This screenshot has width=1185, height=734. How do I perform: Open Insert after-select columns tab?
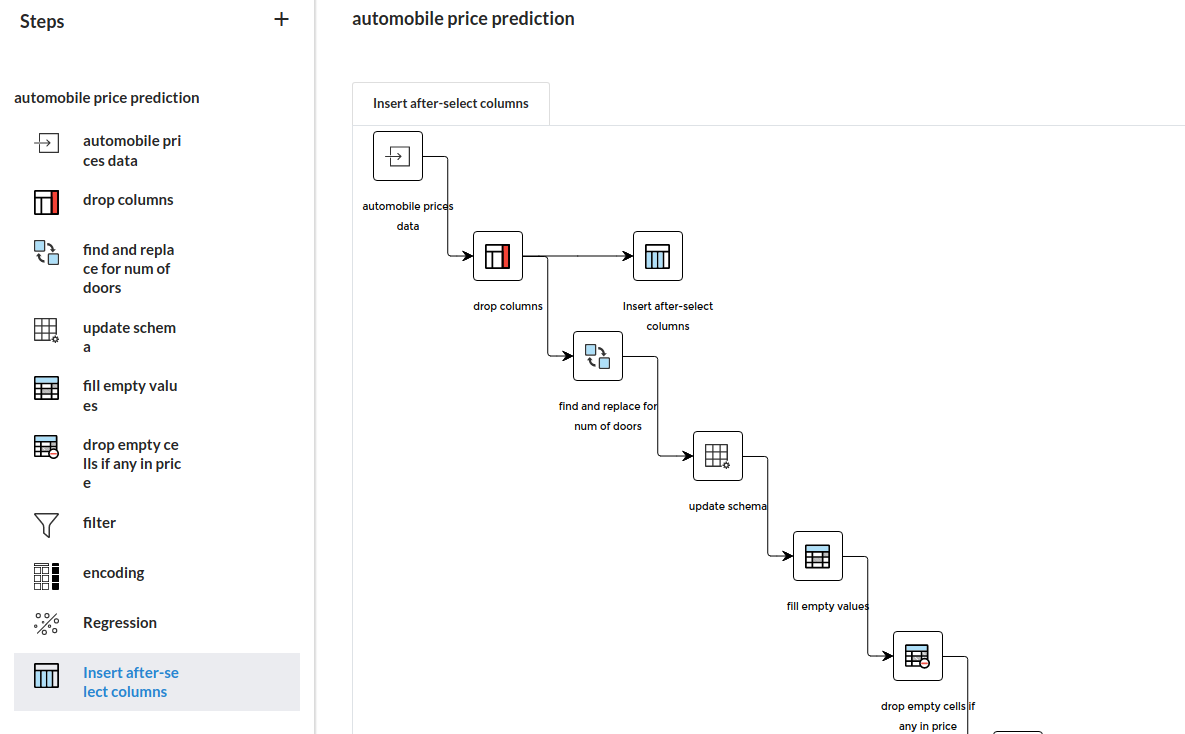click(x=451, y=103)
